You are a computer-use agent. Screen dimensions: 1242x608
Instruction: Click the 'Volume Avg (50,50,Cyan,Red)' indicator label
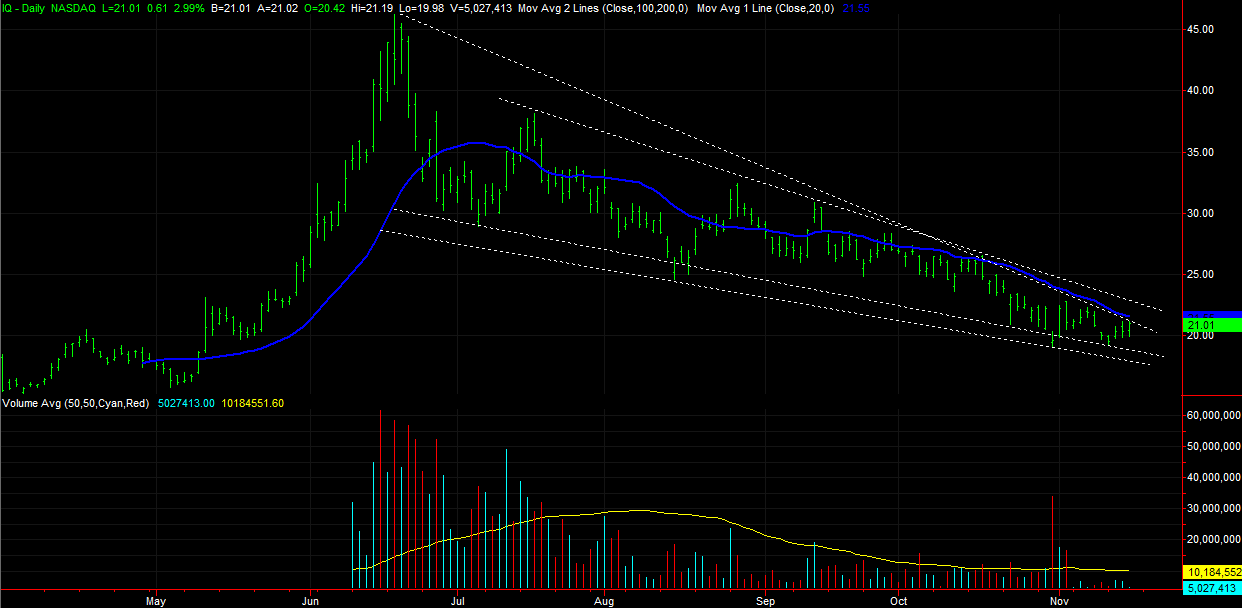click(78, 403)
